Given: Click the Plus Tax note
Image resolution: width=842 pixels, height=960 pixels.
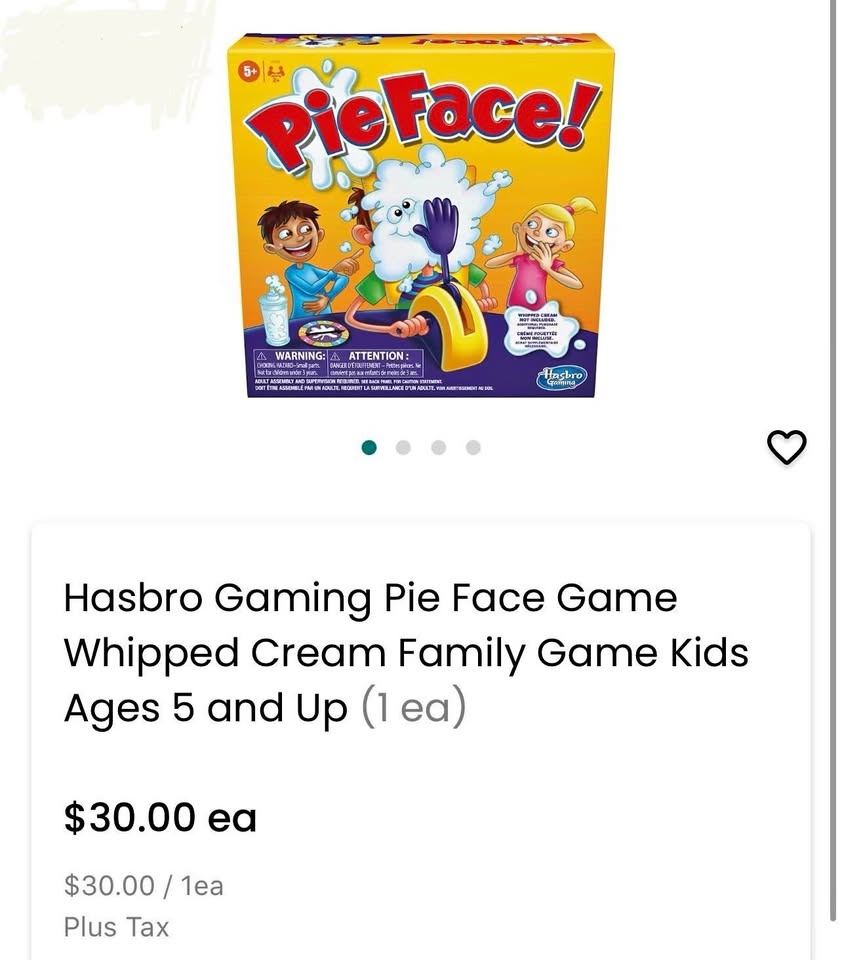Looking at the screenshot, I should [x=116, y=927].
